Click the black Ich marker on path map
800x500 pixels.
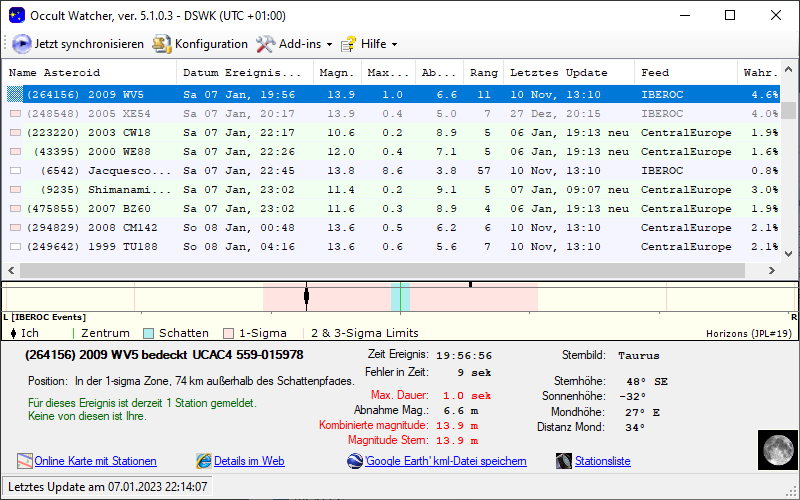tap(306, 295)
